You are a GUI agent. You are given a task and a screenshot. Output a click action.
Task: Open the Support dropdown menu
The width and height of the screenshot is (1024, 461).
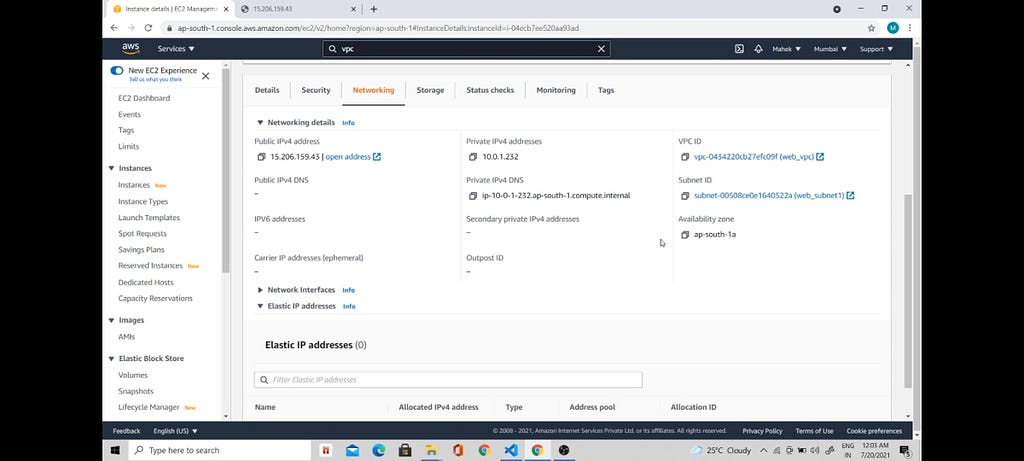[876, 49]
